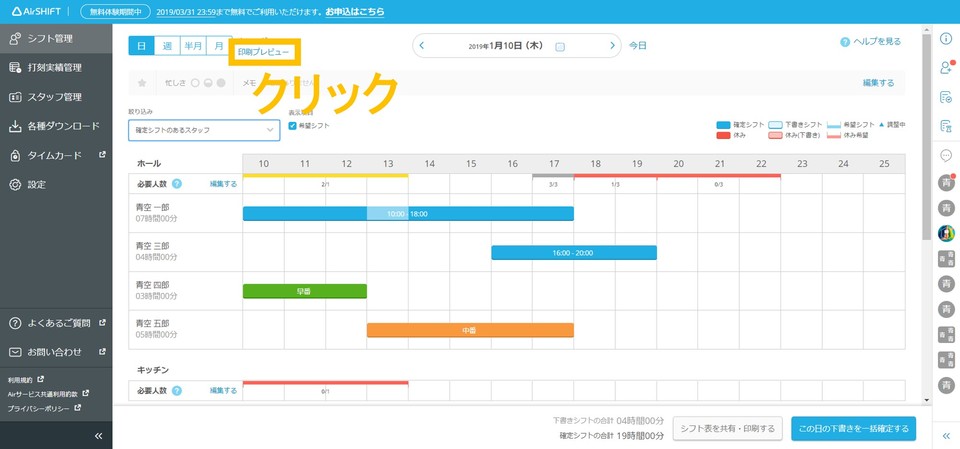960x449 pixels.
Task: Collapse the right panel with double chevron
Action: (946, 436)
